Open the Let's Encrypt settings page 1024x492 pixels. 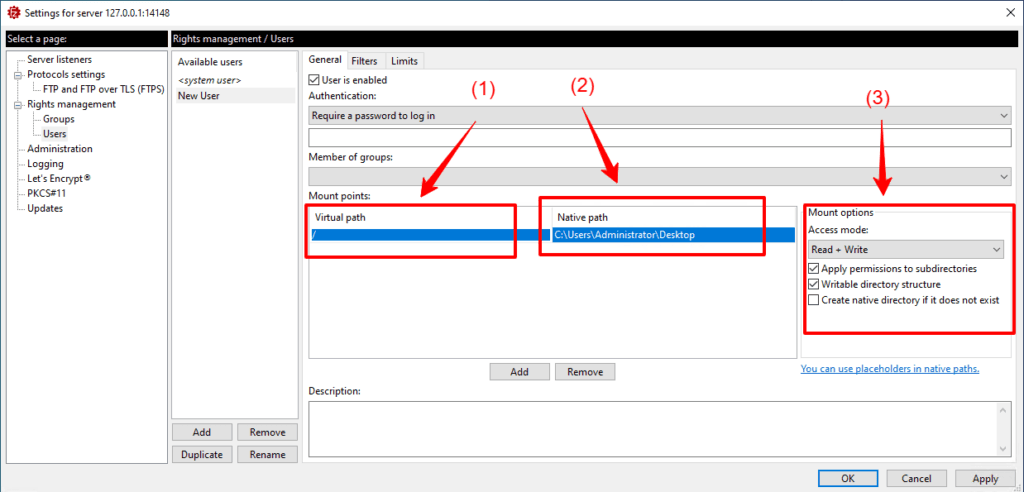tap(58, 178)
